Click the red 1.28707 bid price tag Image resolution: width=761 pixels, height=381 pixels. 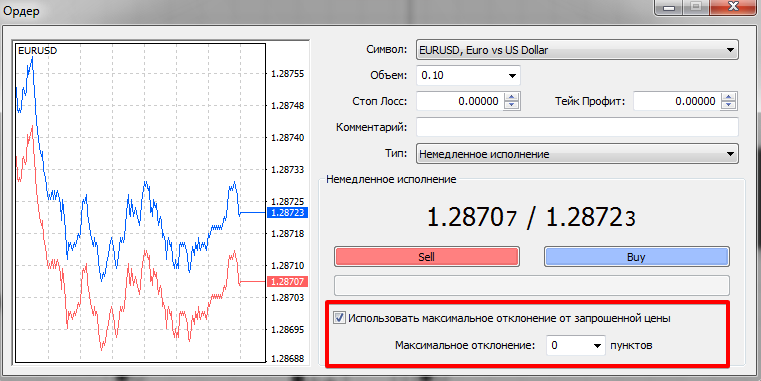point(287,282)
